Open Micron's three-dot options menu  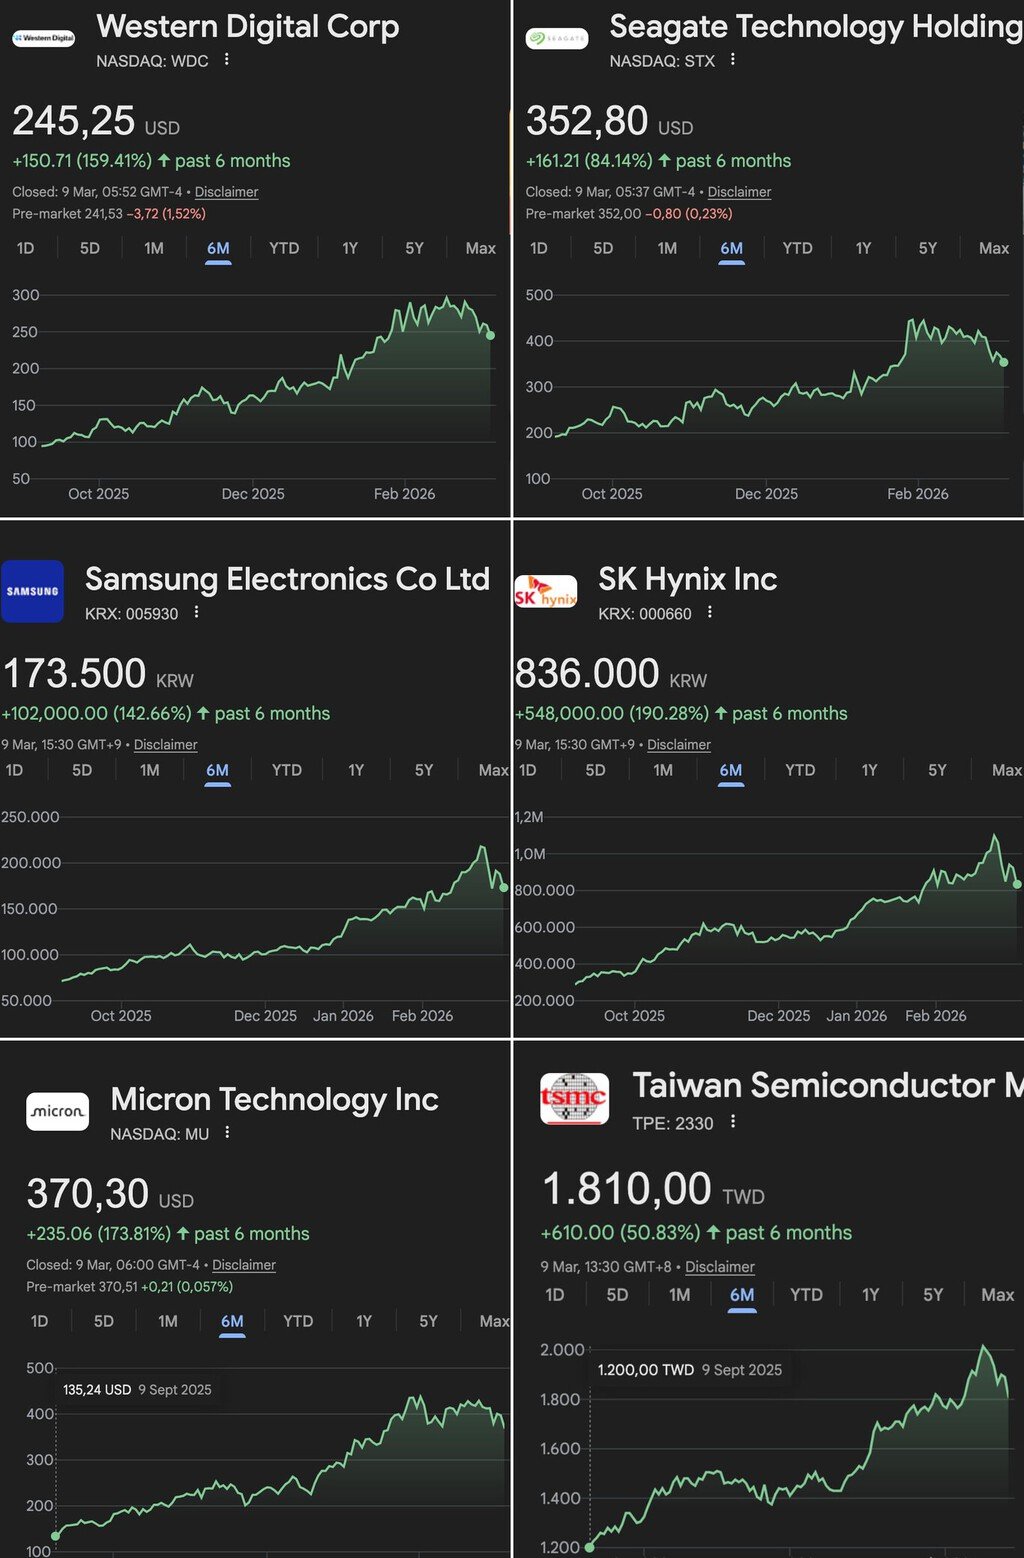coord(228,1132)
